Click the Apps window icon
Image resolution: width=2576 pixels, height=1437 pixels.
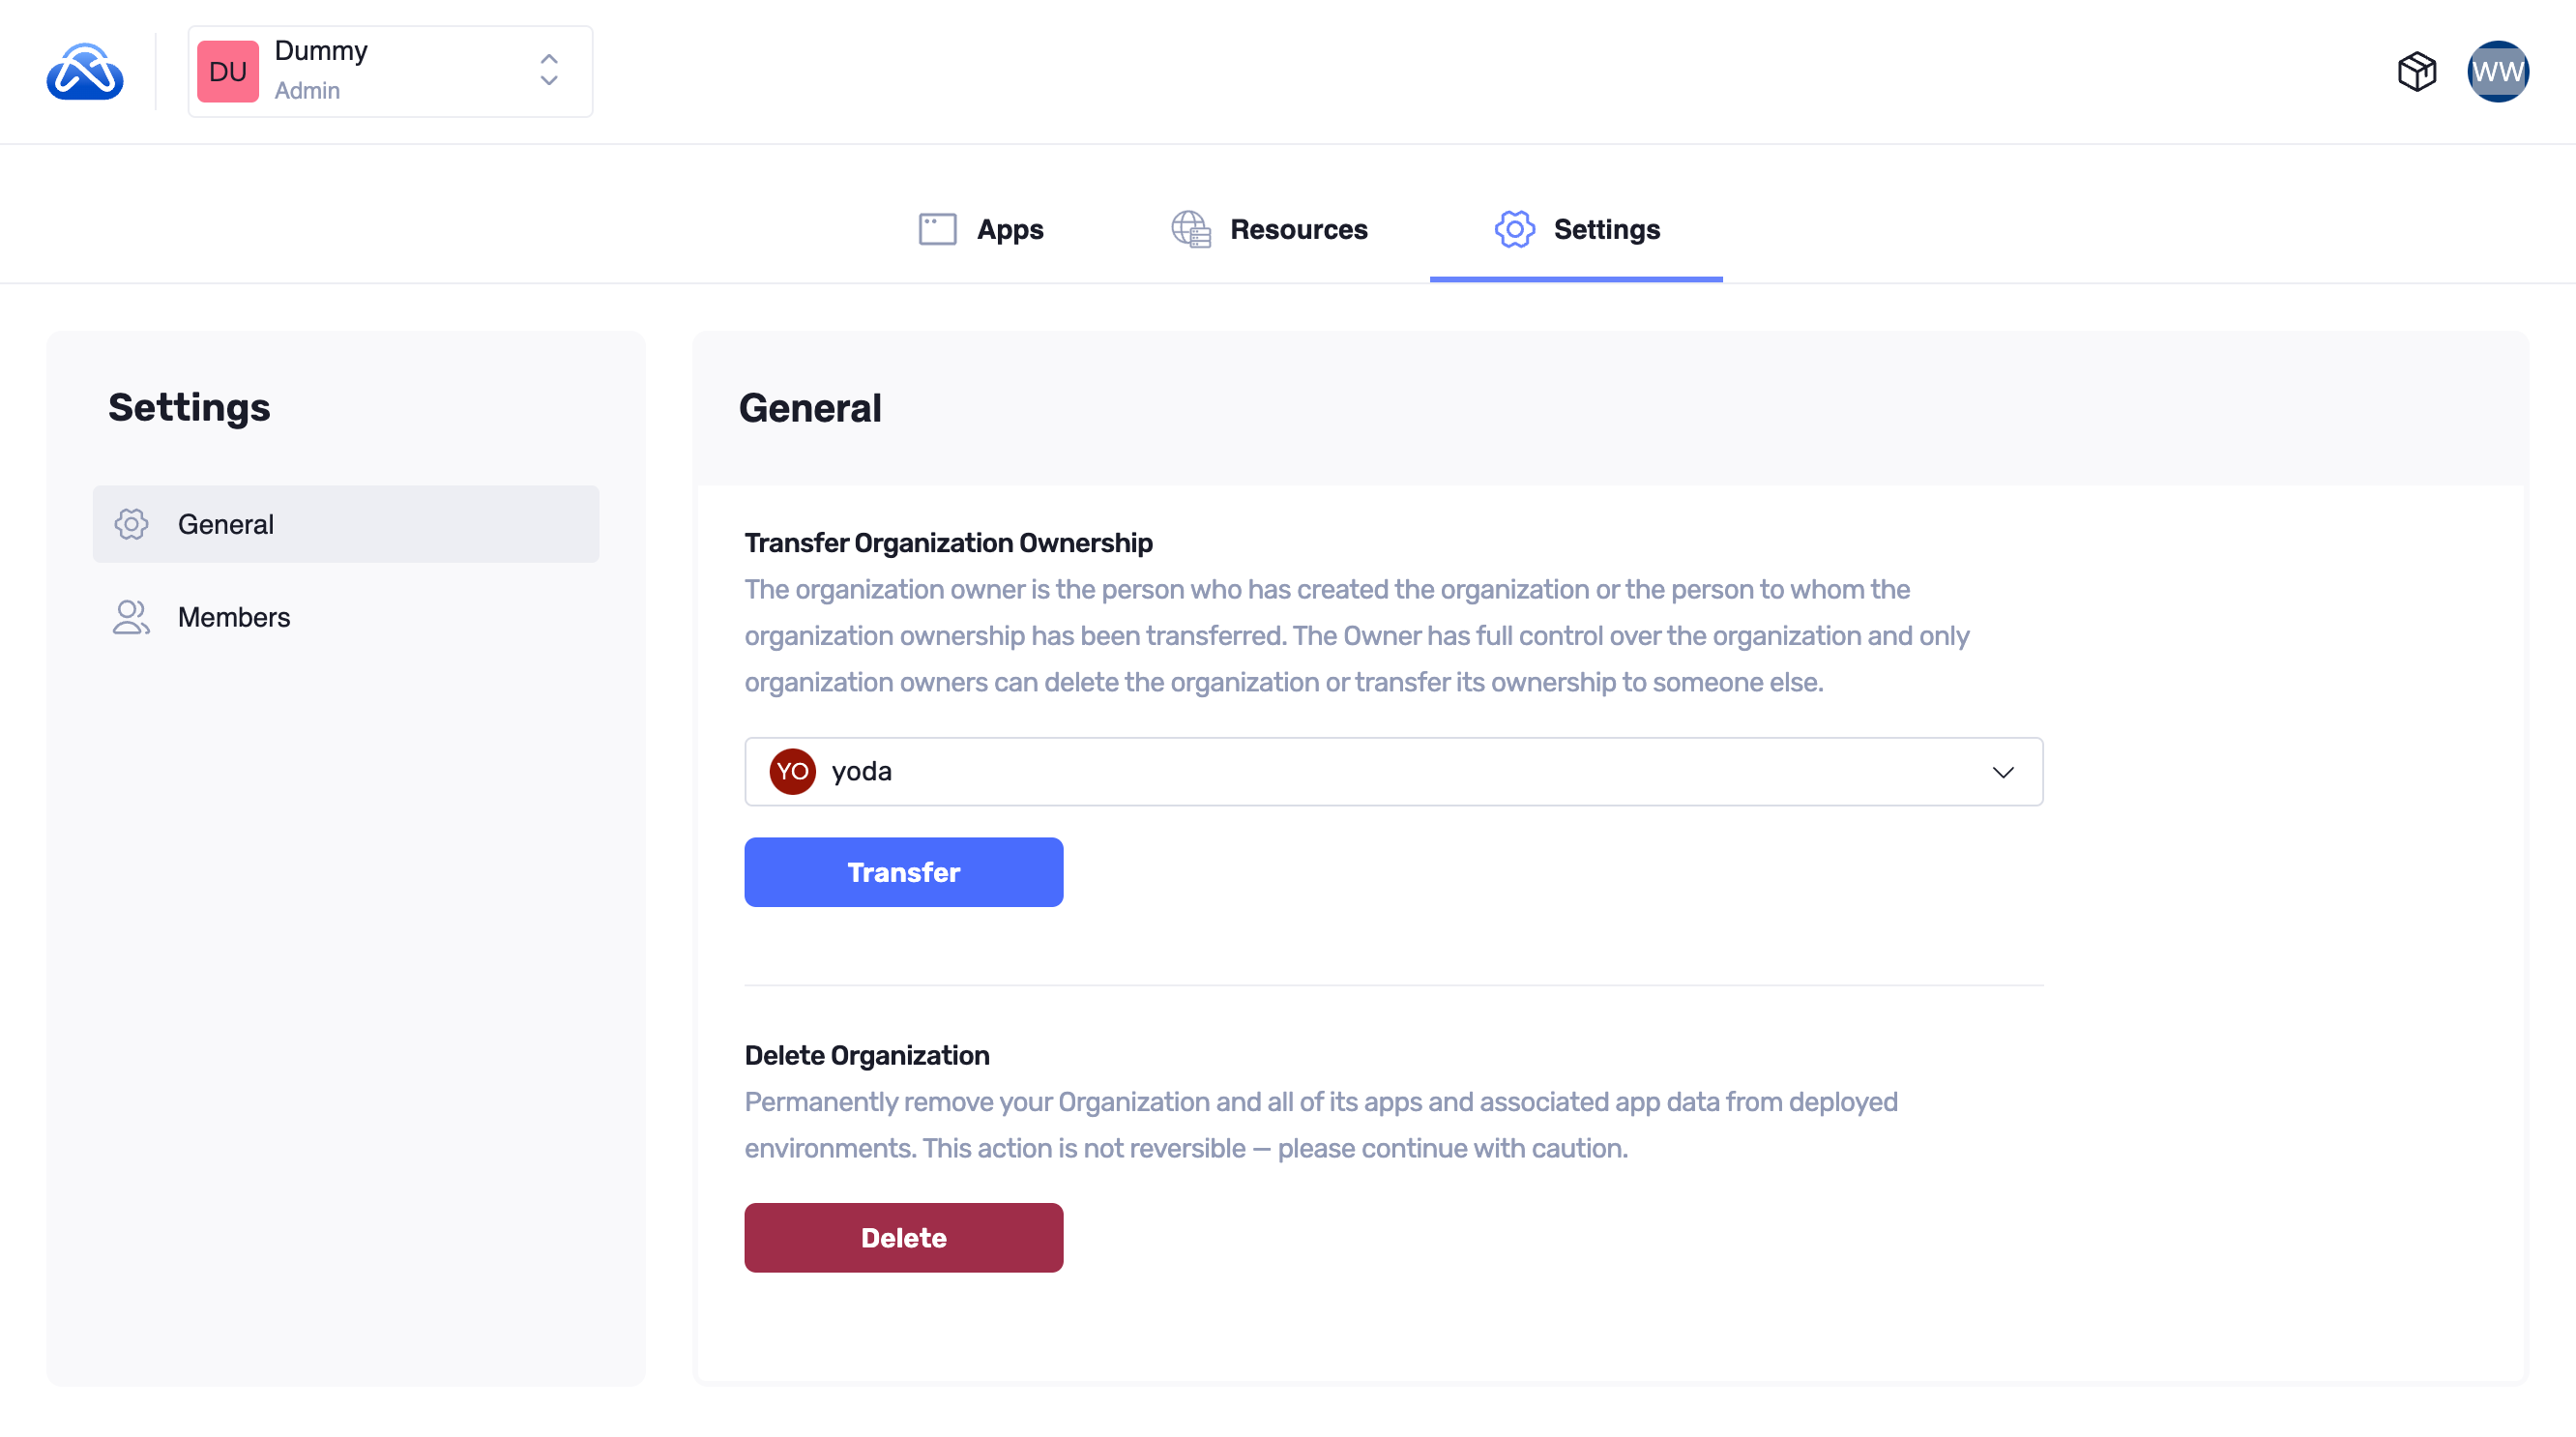[937, 229]
